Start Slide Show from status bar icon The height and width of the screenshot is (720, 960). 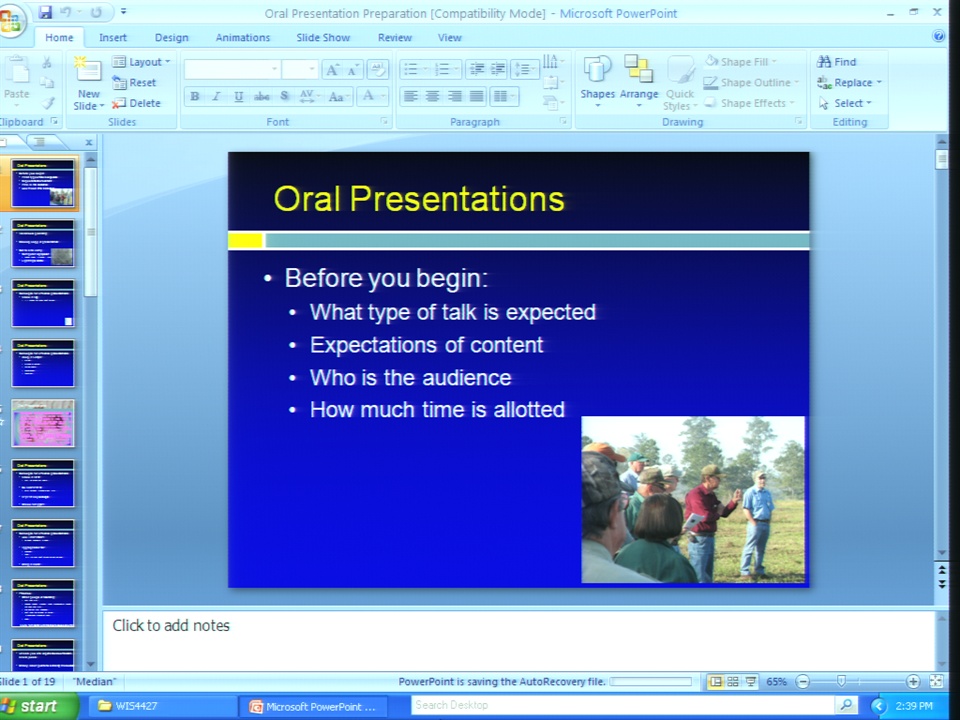click(751, 681)
